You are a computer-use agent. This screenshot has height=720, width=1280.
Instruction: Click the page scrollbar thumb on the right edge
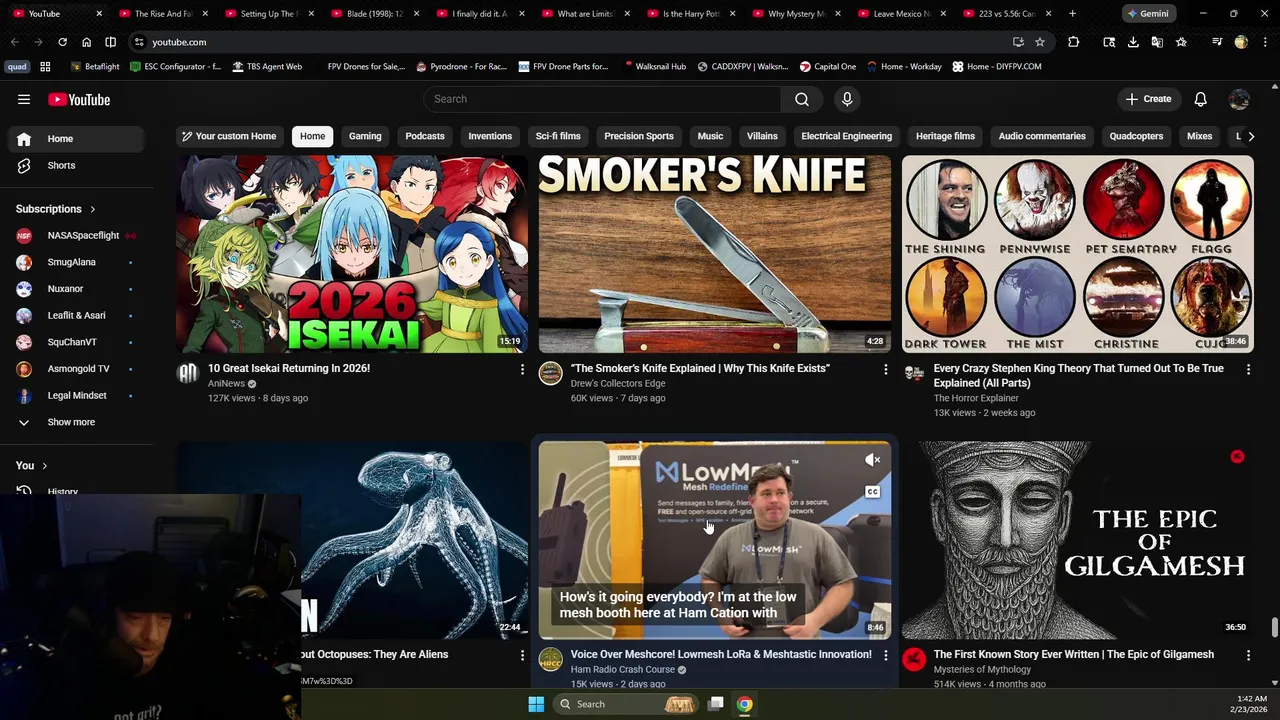tap(1274, 627)
